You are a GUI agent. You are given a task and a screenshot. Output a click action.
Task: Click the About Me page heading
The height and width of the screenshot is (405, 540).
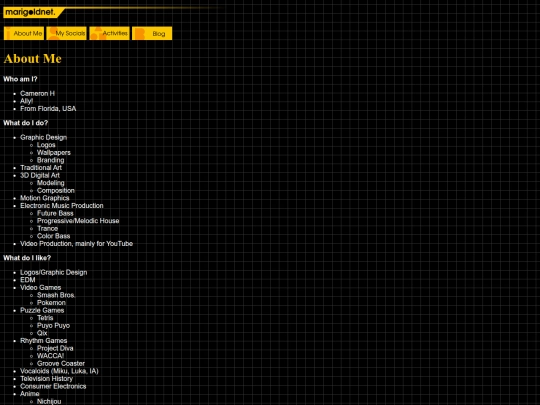(33, 59)
